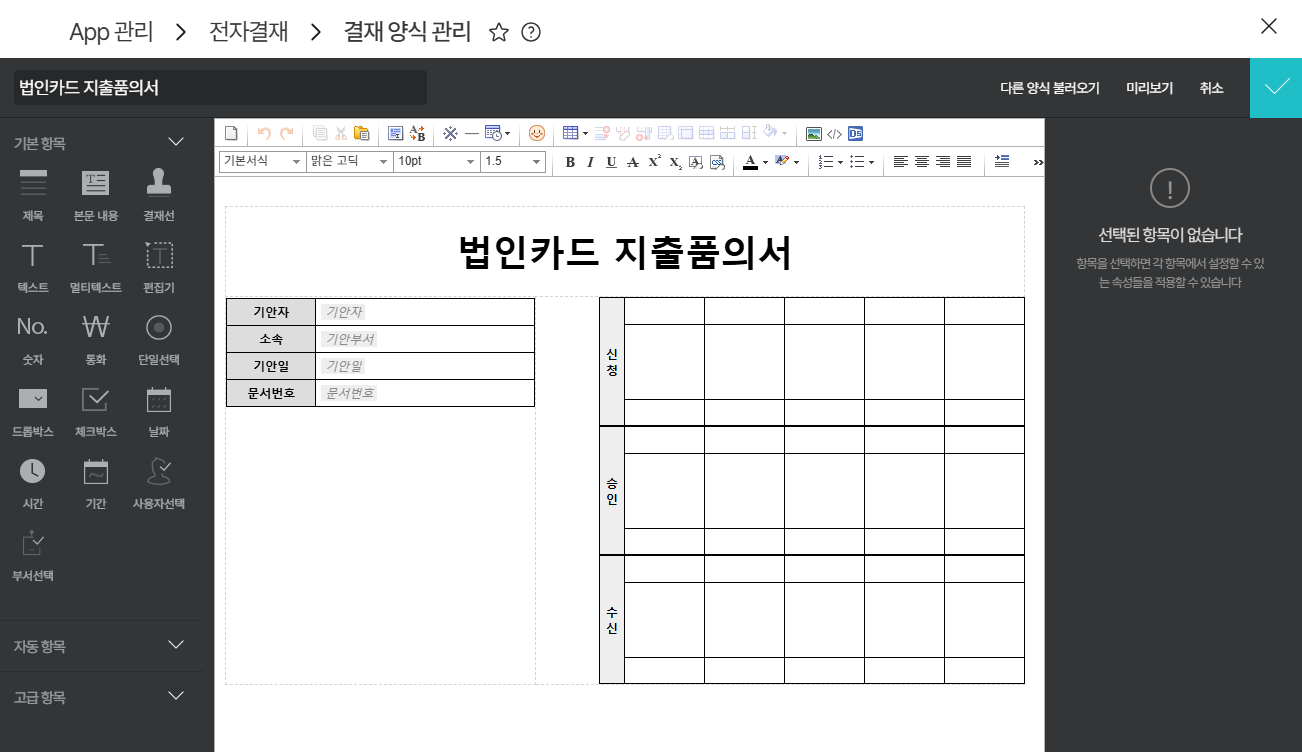Go to 전자결재 in the breadcrumb
The image size is (1302, 752).
pos(248,32)
